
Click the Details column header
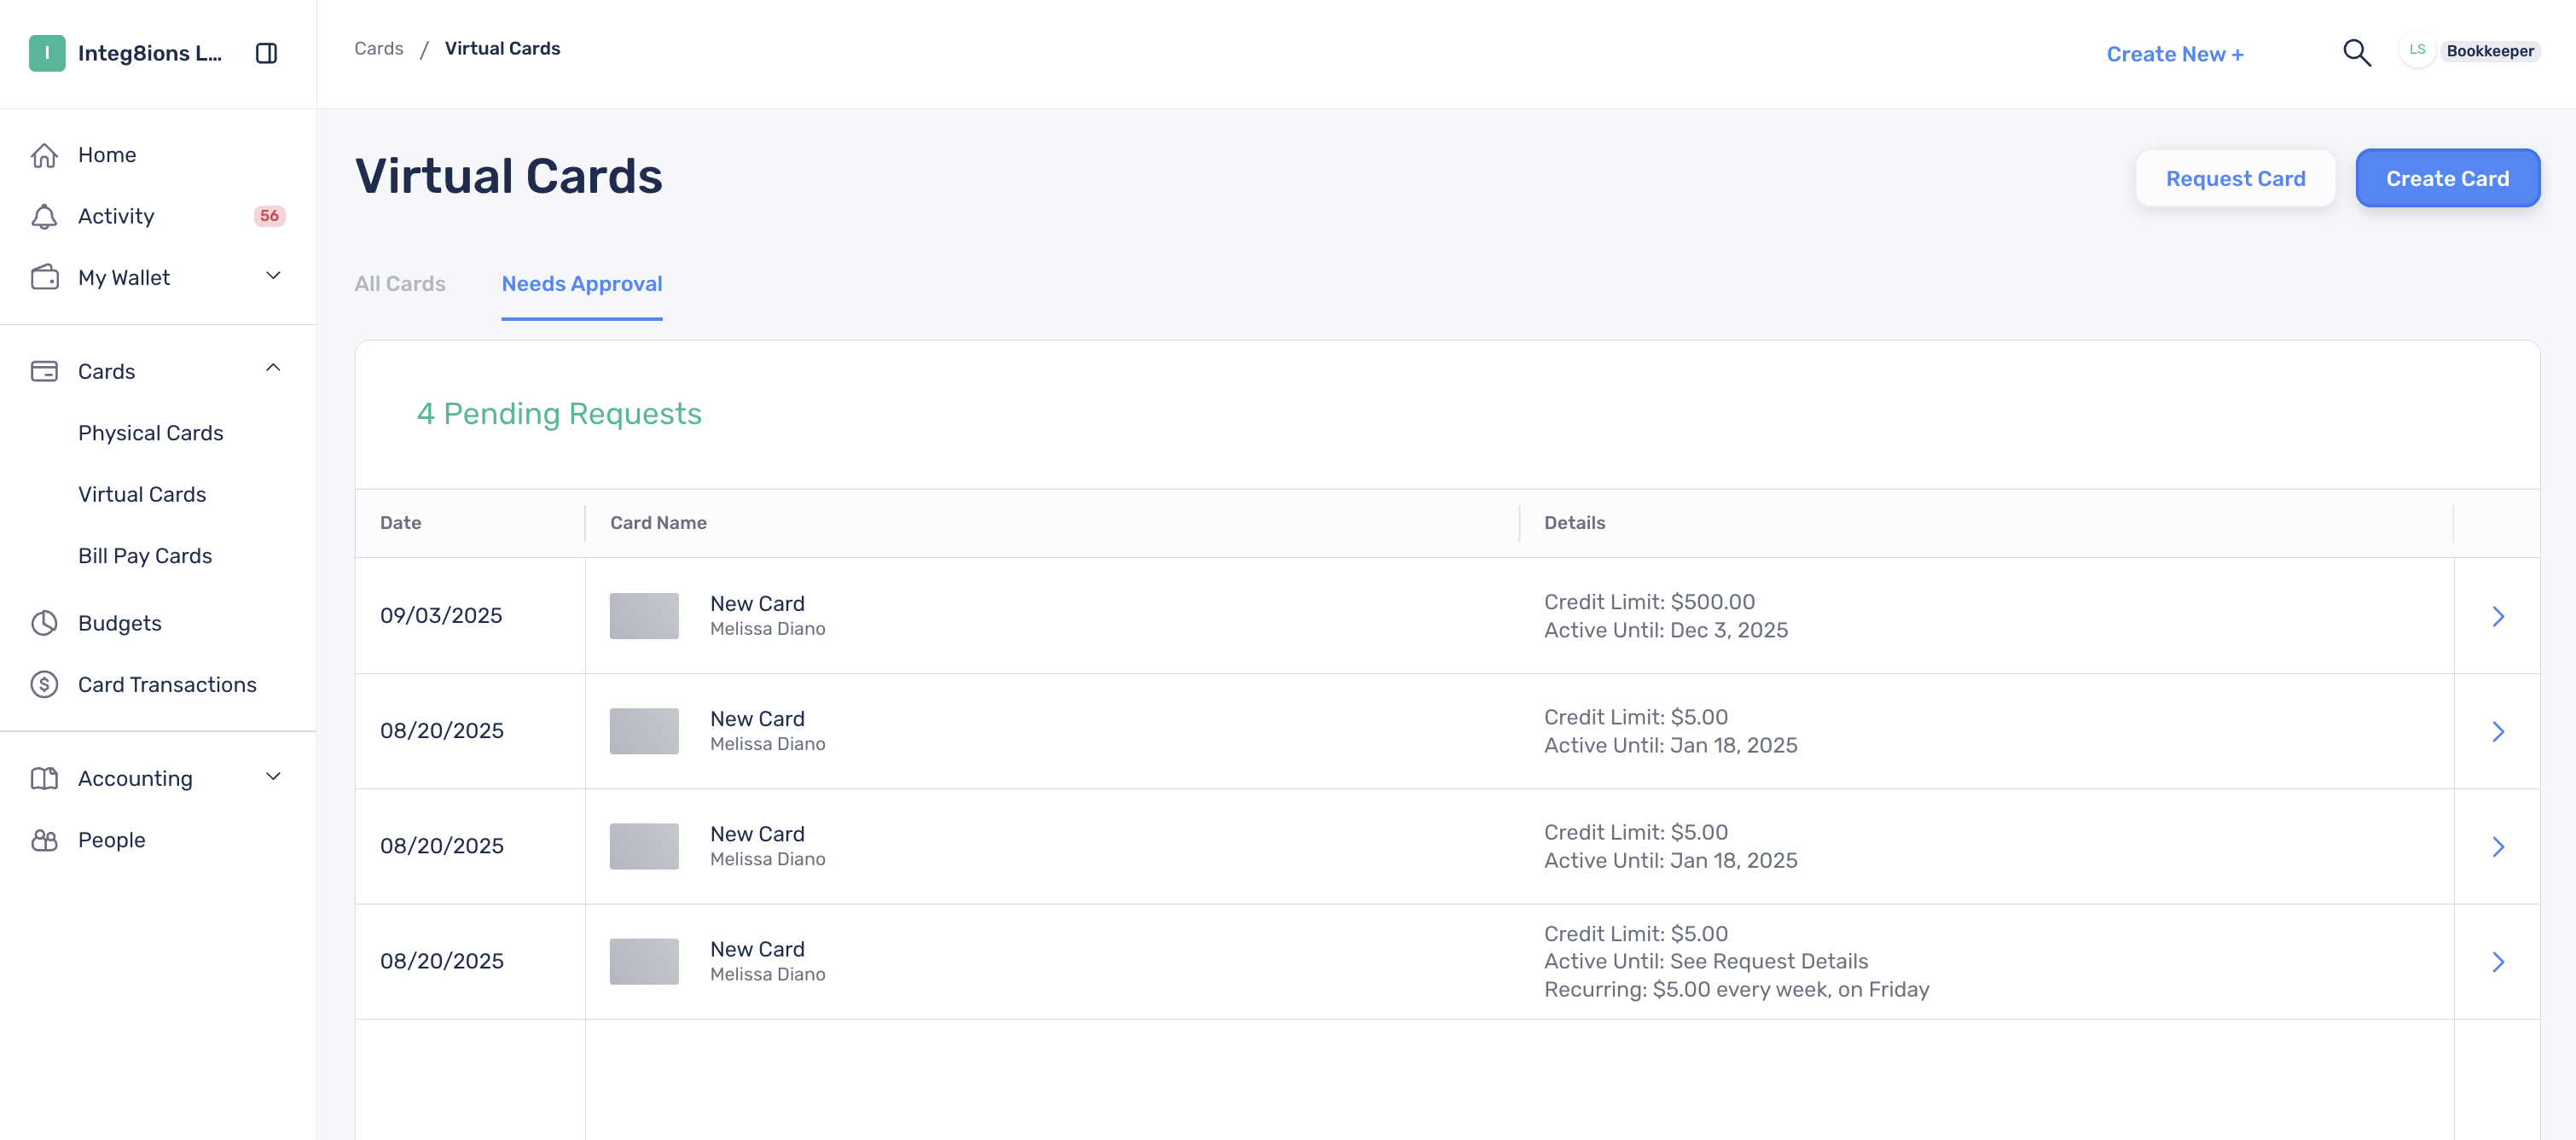tap(1574, 523)
